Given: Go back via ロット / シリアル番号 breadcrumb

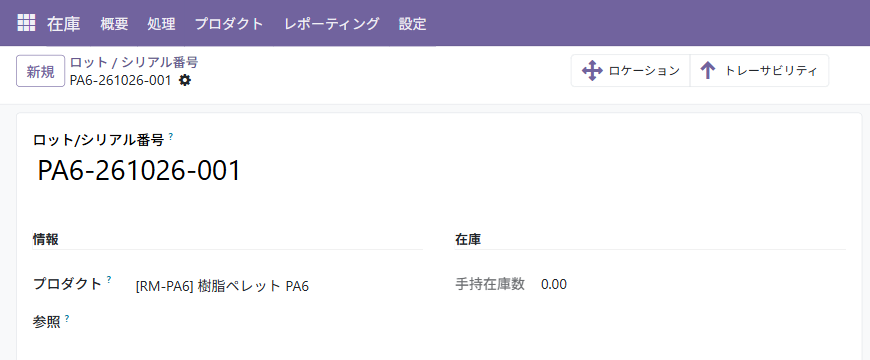Looking at the screenshot, I should tap(134, 62).
